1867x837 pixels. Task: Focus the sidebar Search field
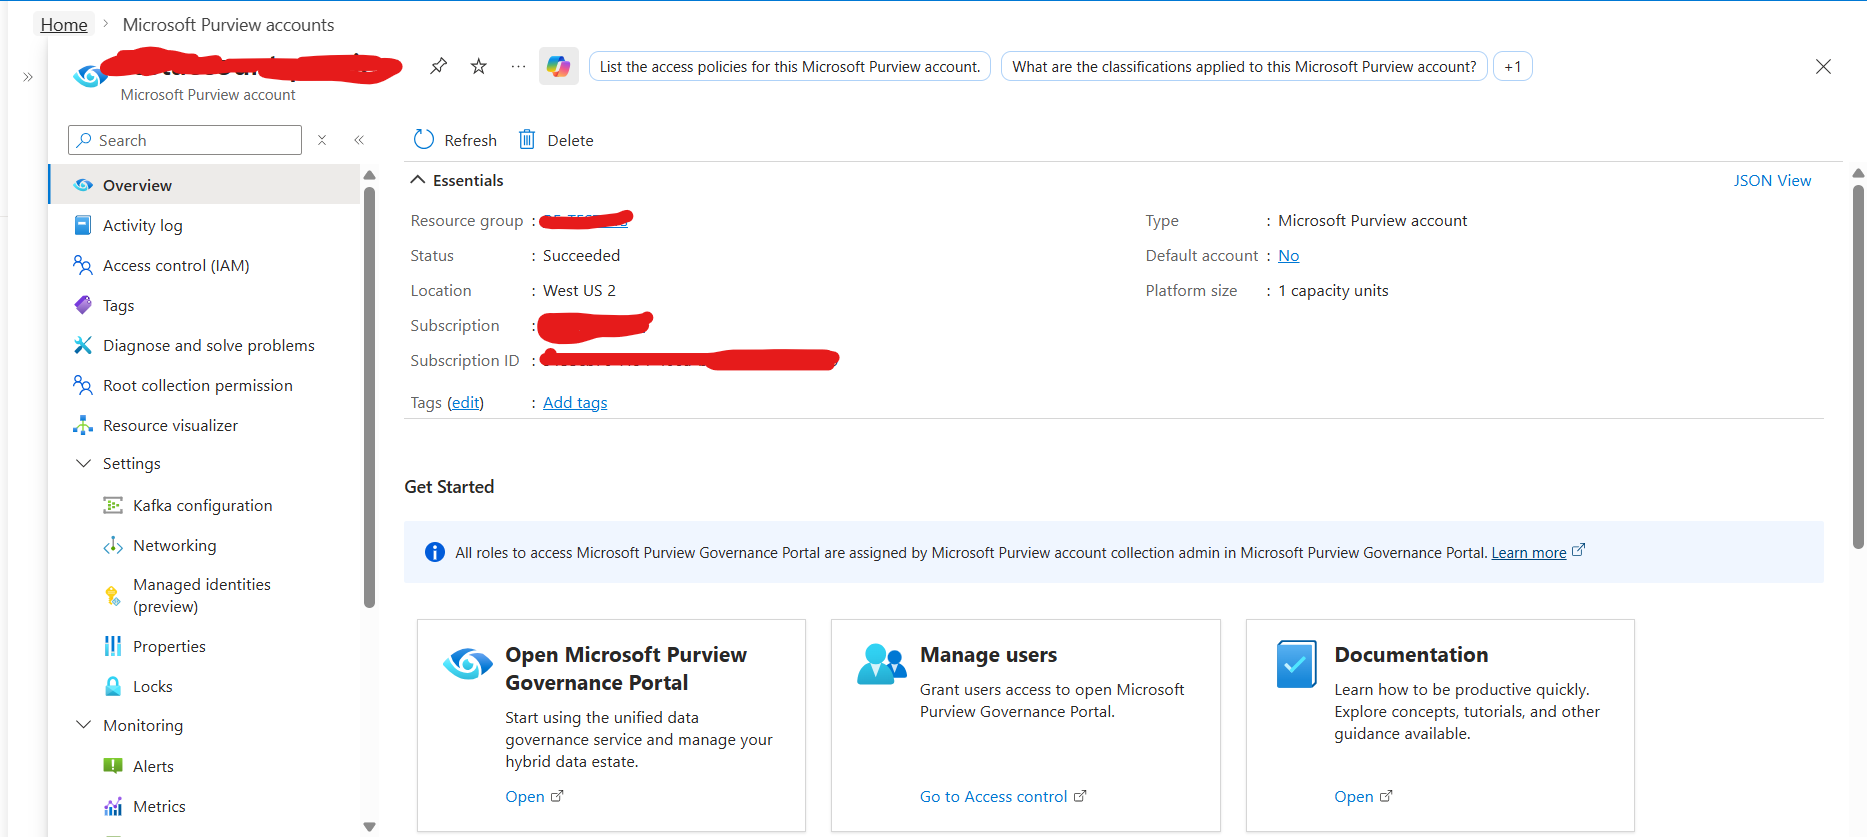(x=185, y=140)
